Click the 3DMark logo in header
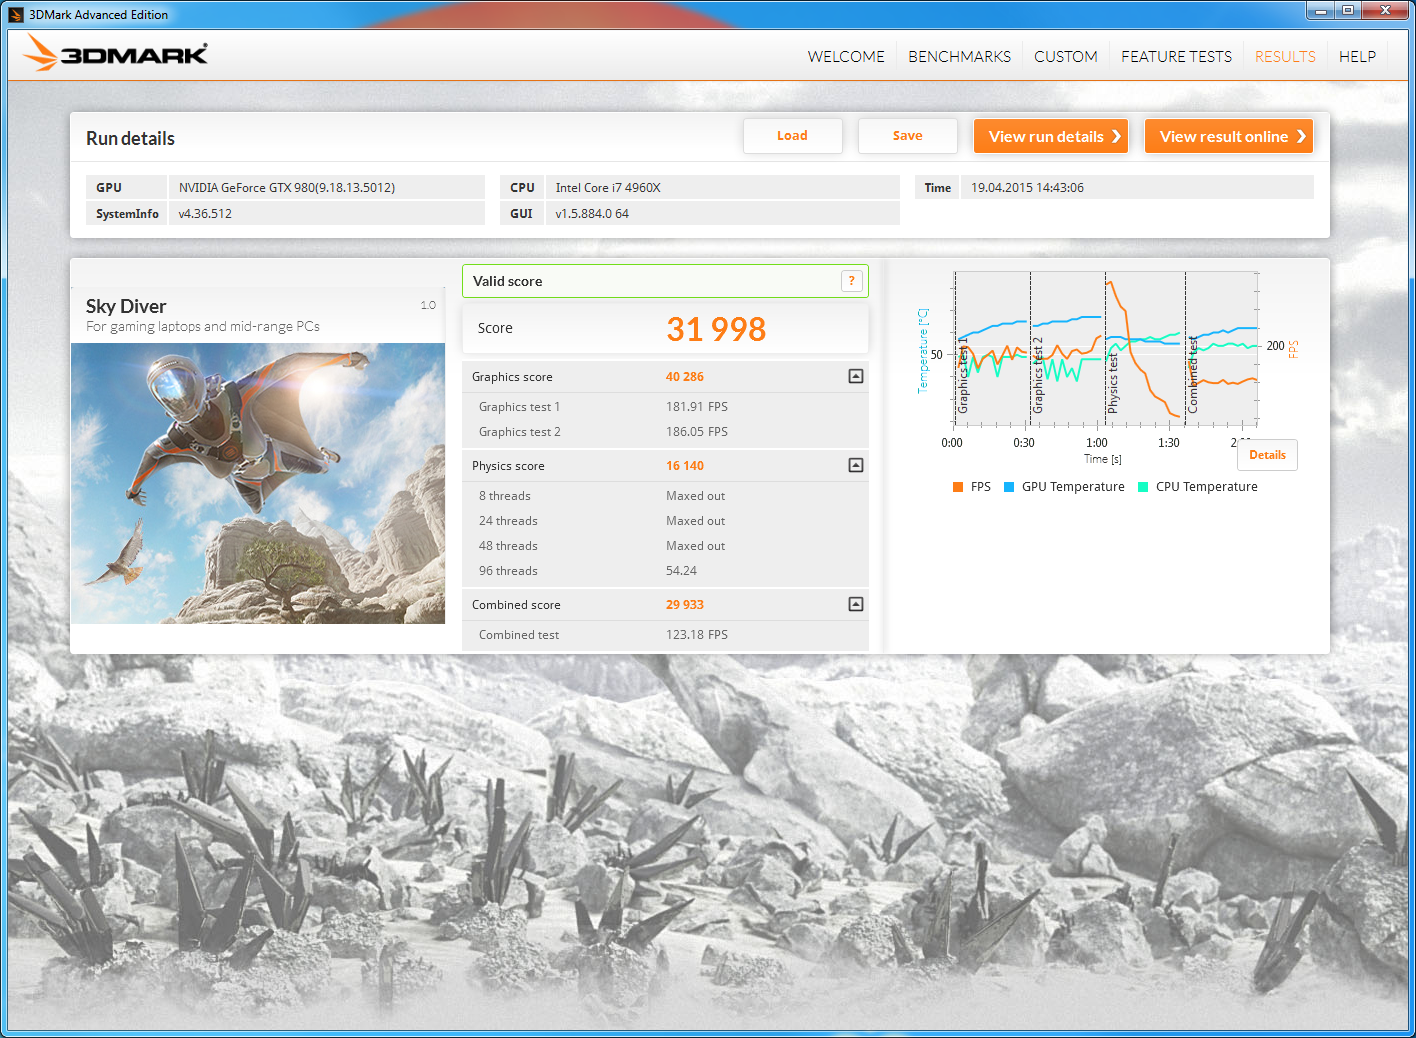 [x=116, y=54]
